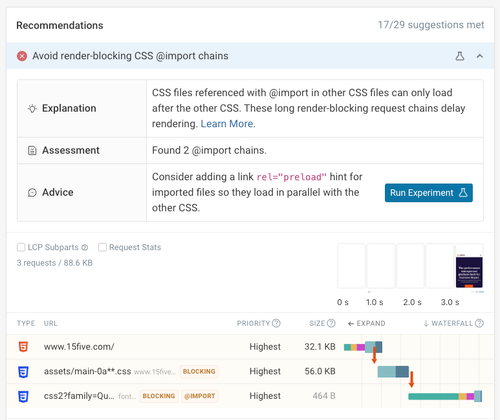Image resolution: width=500 pixels, height=420 pixels.
Task: Click the 56.0 KB size value
Action: coord(320,371)
